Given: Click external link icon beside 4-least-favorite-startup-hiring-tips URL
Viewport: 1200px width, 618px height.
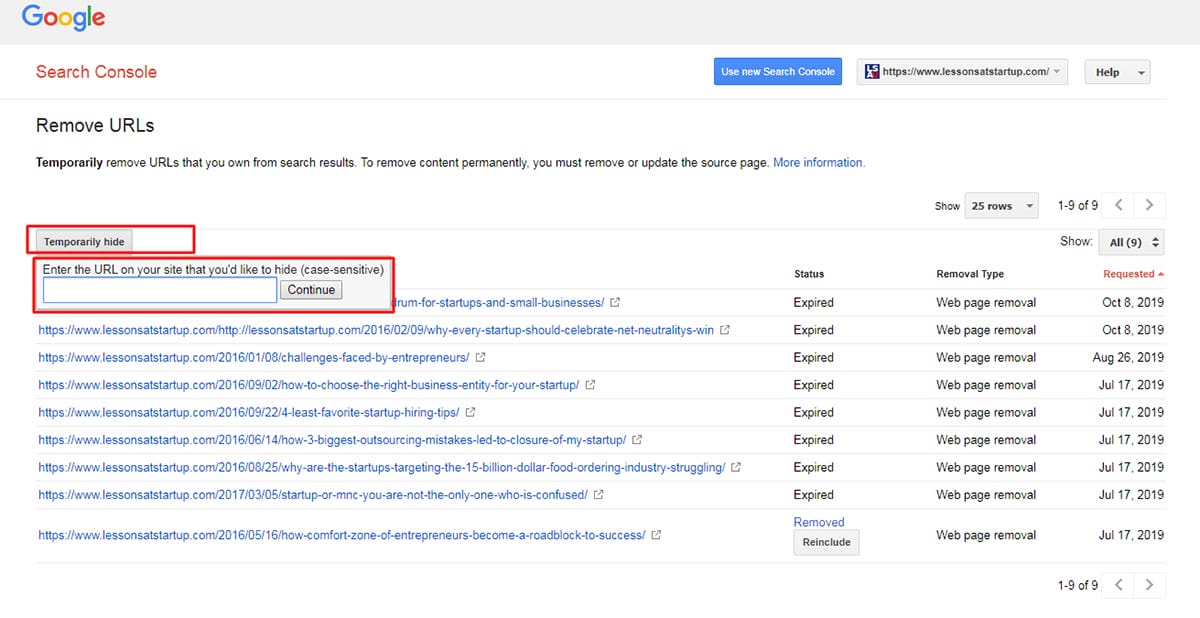Looking at the screenshot, I should tap(470, 412).
